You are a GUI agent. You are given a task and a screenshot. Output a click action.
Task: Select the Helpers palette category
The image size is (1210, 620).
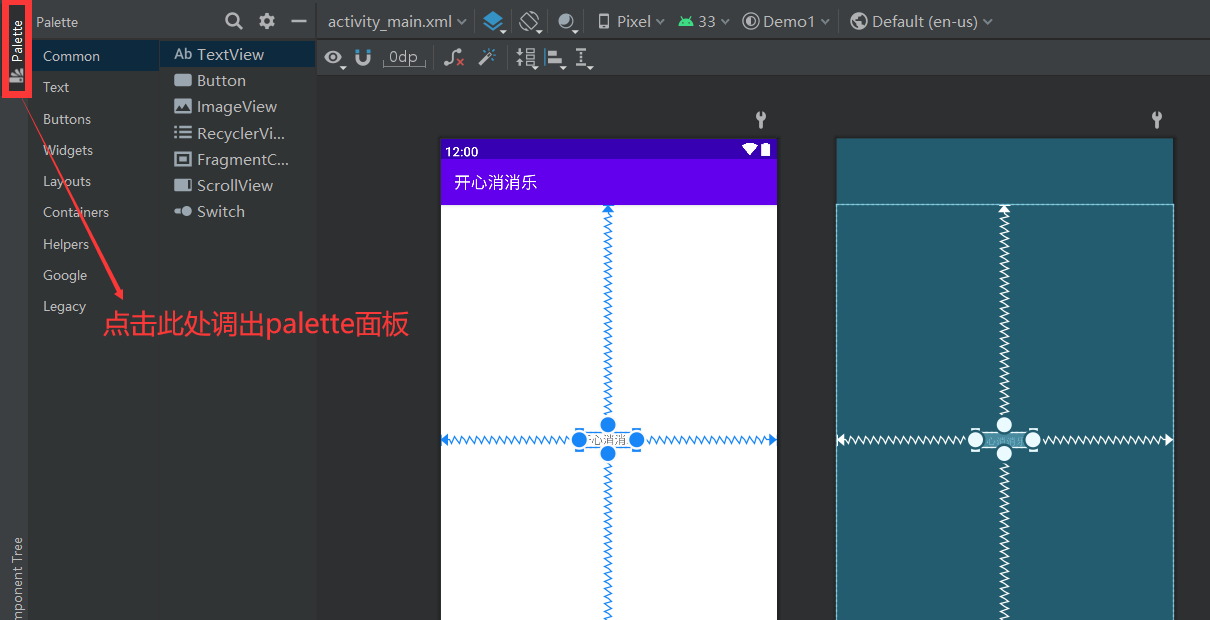point(66,244)
